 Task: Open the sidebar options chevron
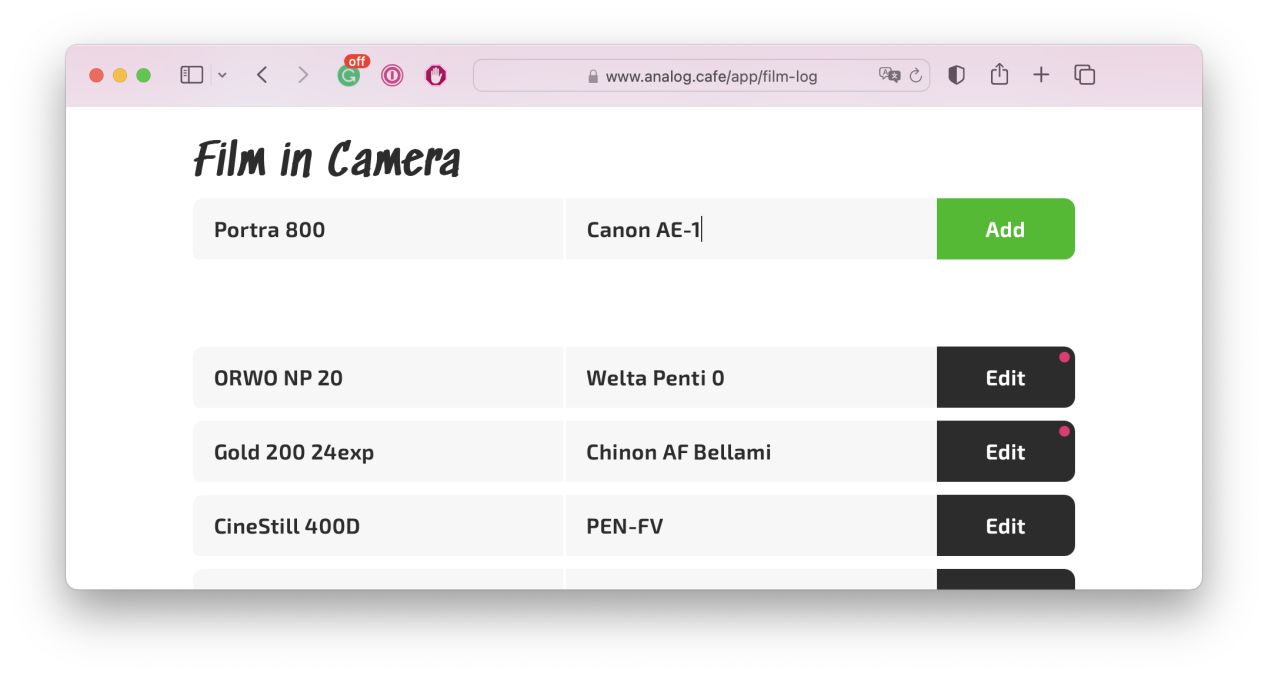pos(222,75)
